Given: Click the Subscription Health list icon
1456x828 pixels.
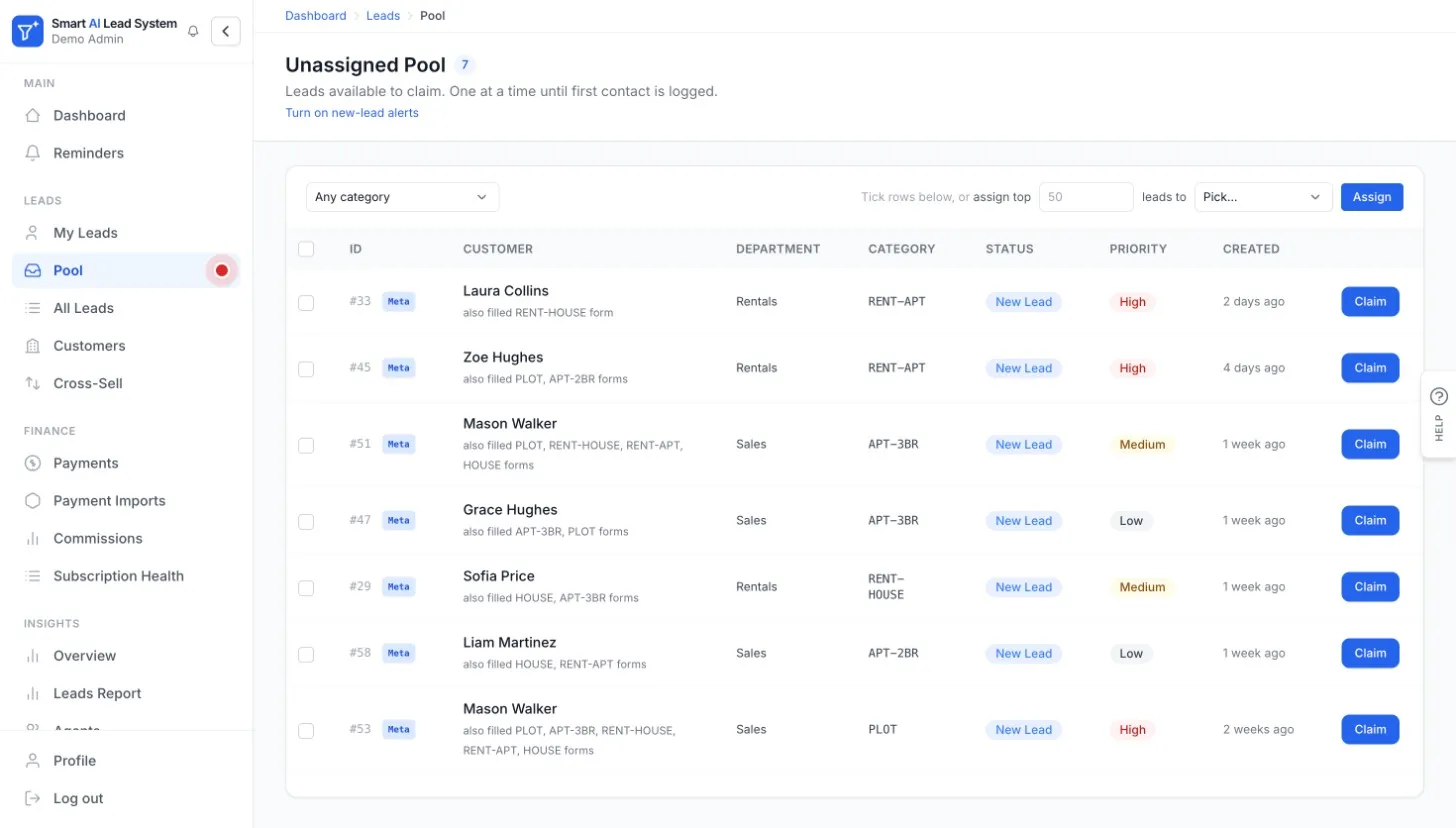Looking at the screenshot, I should click(33, 576).
